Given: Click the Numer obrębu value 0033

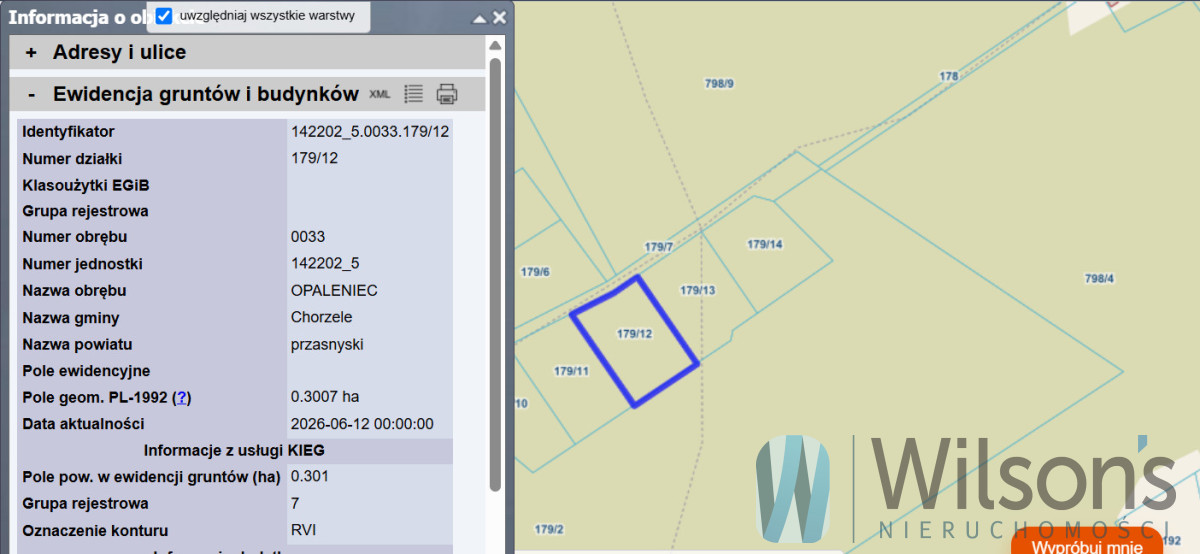Looking at the screenshot, I should tap(308, 237).
